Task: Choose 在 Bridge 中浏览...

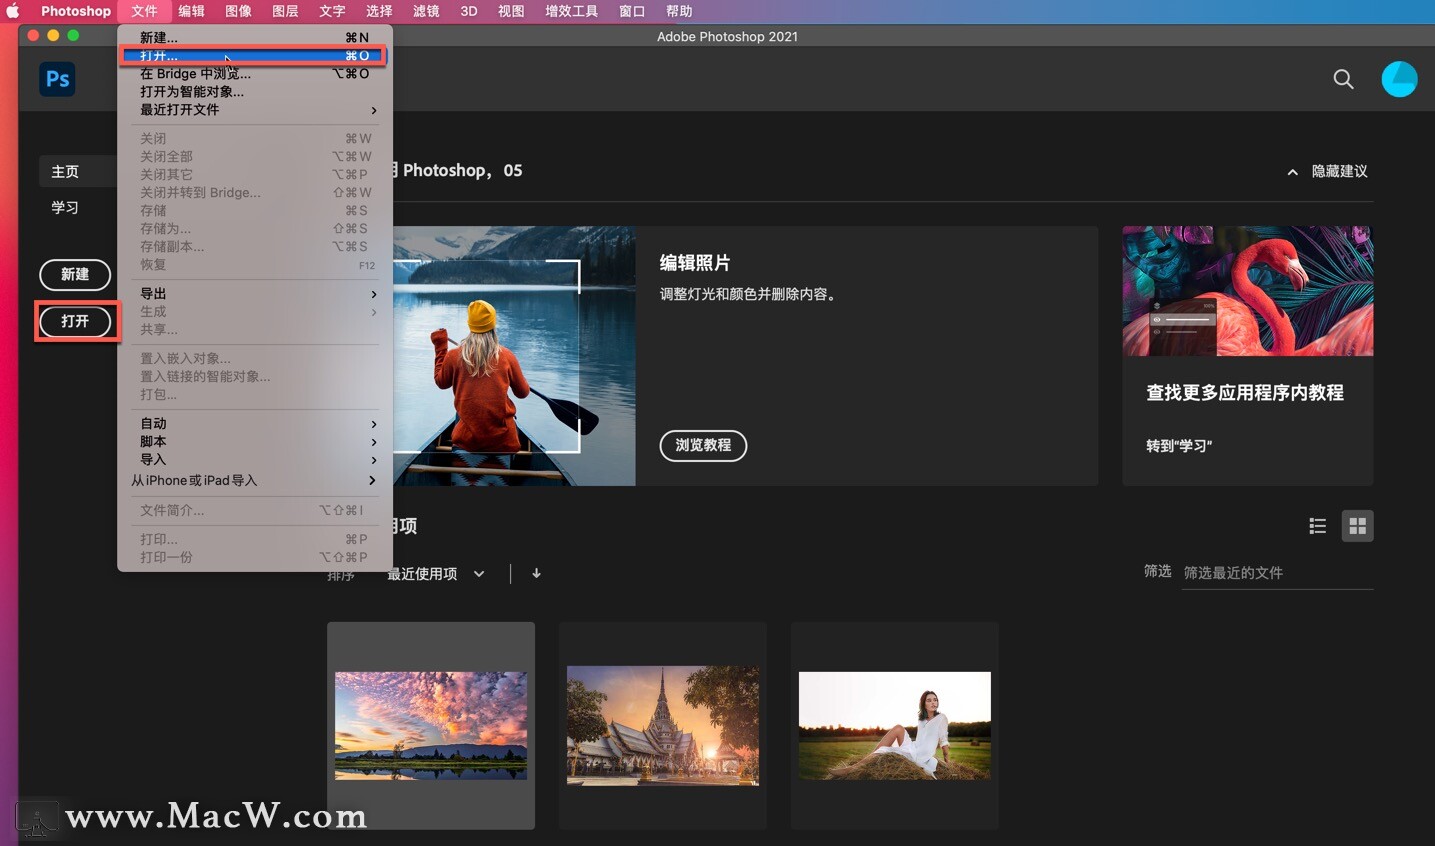Action: coord(254,74)
